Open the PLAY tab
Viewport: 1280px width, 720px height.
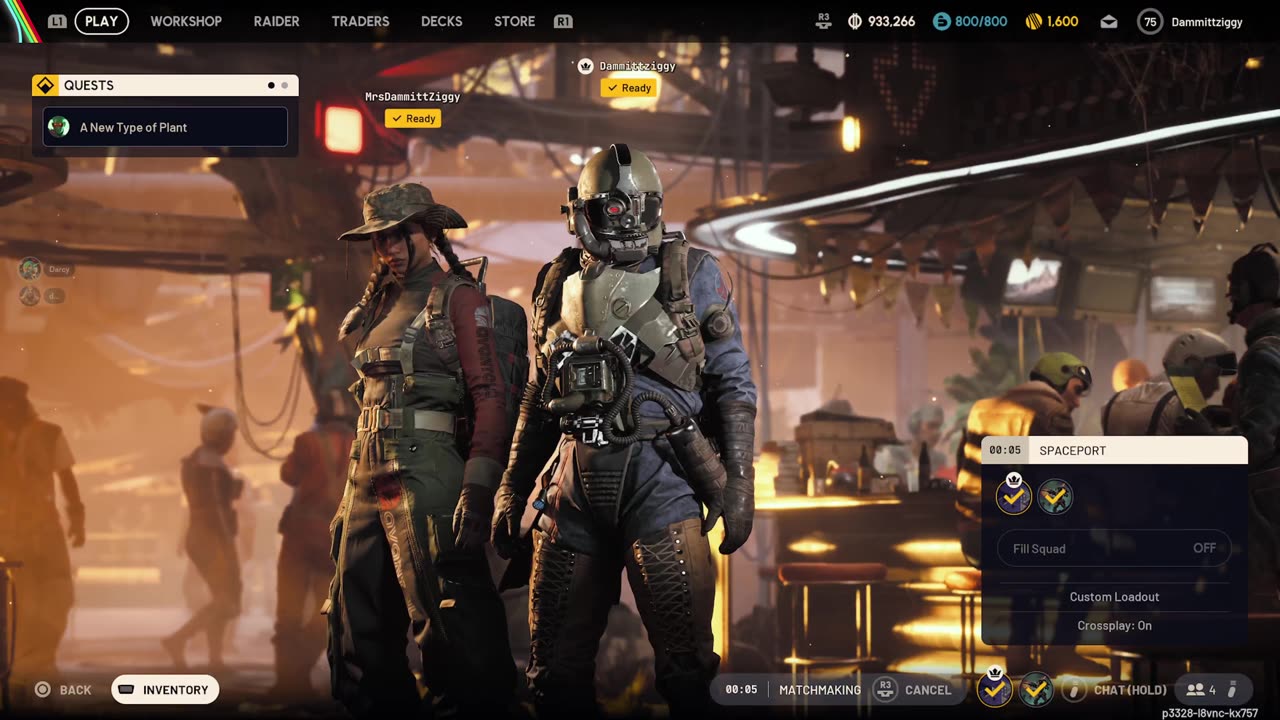pyautogui.click(x=101, y=21)
